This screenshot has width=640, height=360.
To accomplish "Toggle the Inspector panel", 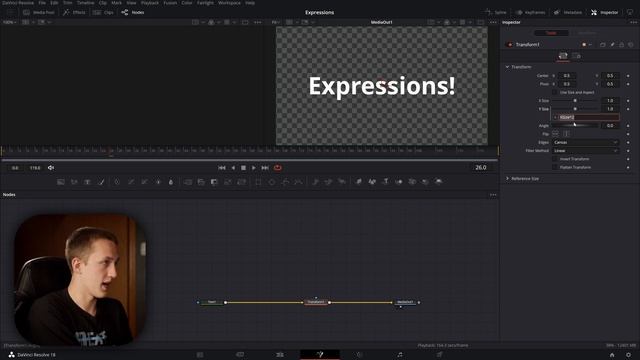I will click(x=604, y=12).
